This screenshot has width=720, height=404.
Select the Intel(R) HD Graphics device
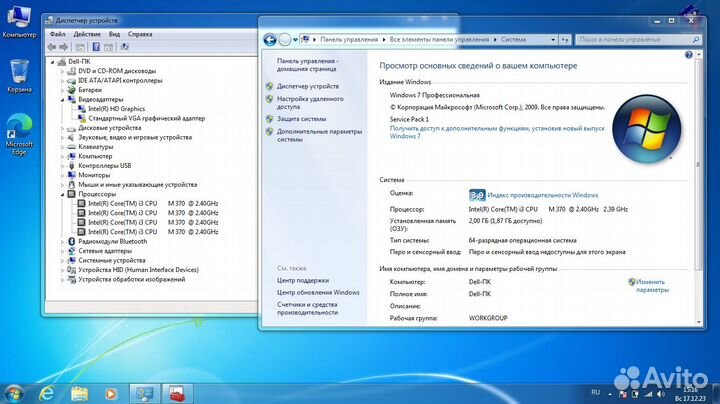click(x=117, y=109)
